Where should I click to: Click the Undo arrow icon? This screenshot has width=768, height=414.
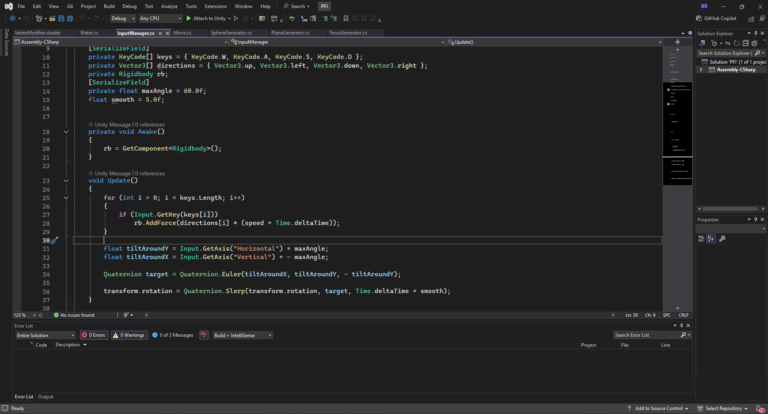82,19
